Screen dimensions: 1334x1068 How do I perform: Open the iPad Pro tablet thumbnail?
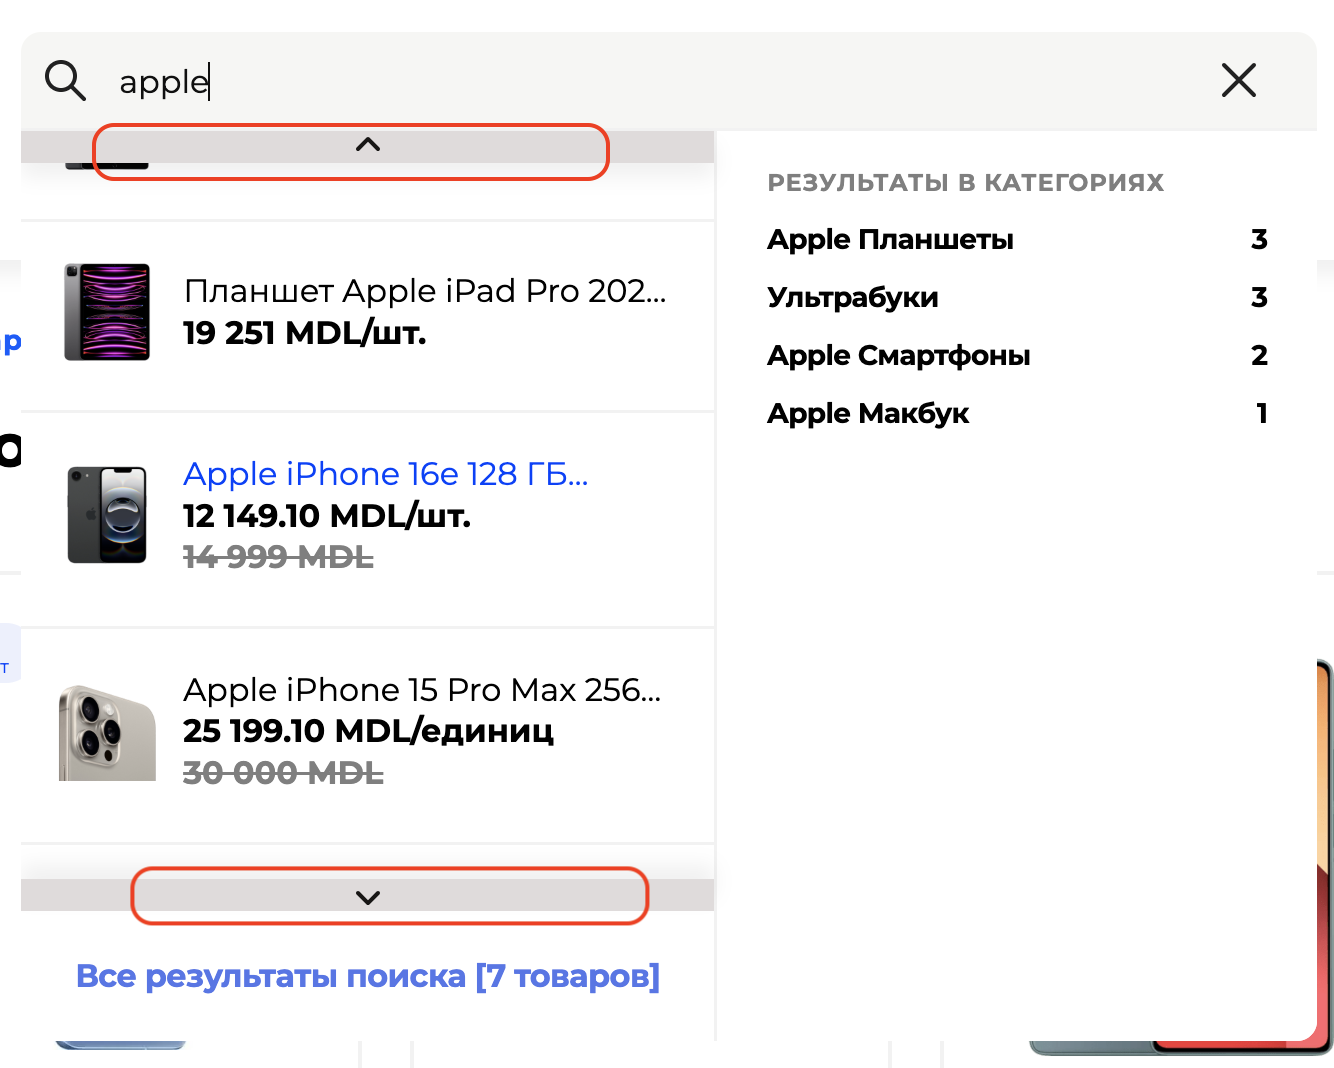click(x=107, y=312)
